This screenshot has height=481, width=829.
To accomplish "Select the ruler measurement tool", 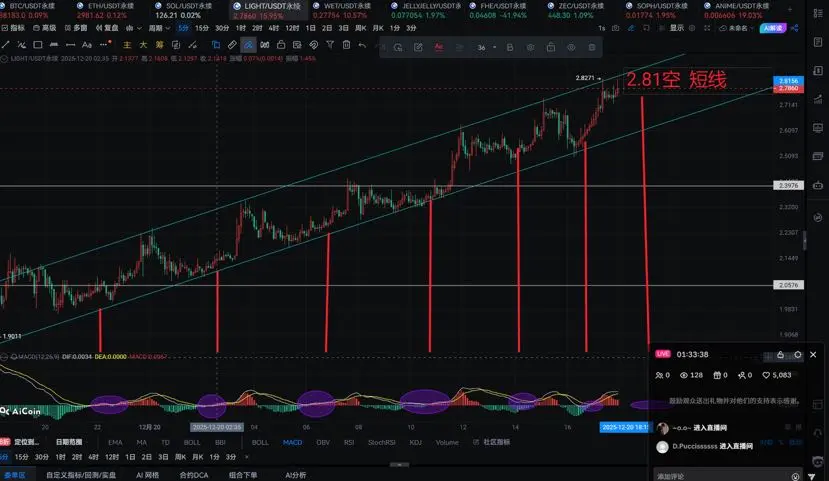I will coord(232,45).
